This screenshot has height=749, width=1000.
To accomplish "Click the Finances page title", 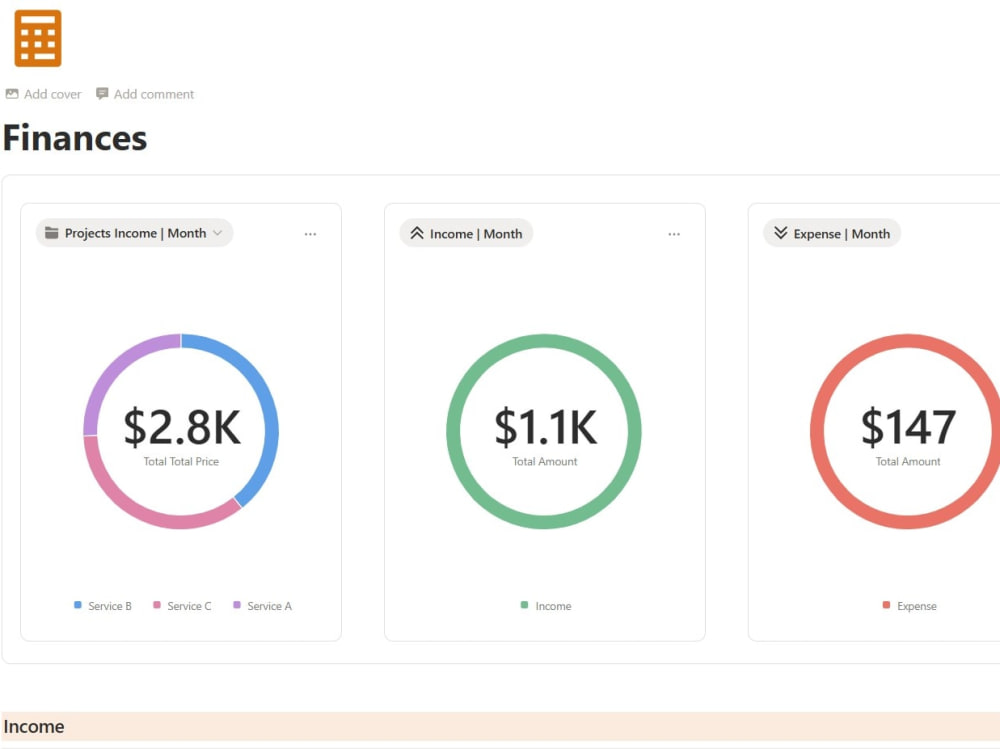I will coord(75,138).
